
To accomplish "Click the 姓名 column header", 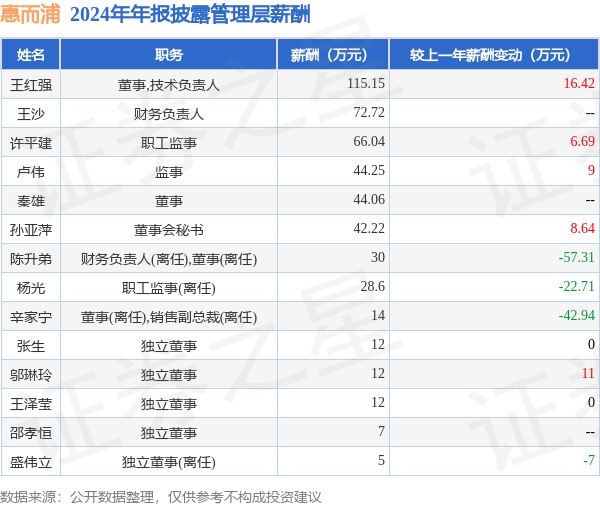I will pos(31,55).
